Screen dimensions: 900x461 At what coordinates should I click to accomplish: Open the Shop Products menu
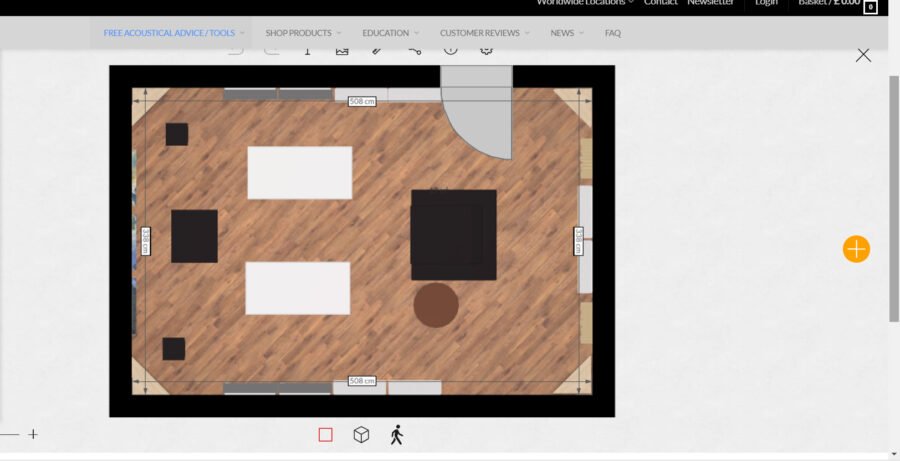click(x=298, y=33)
